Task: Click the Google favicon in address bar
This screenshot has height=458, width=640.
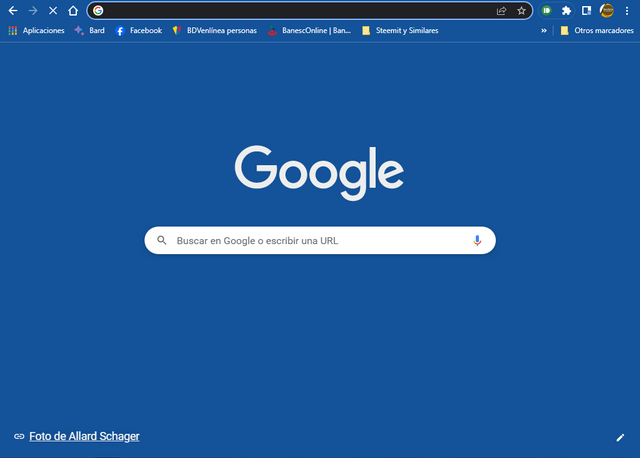Action: pyautogui.click(x=98, y=11)
